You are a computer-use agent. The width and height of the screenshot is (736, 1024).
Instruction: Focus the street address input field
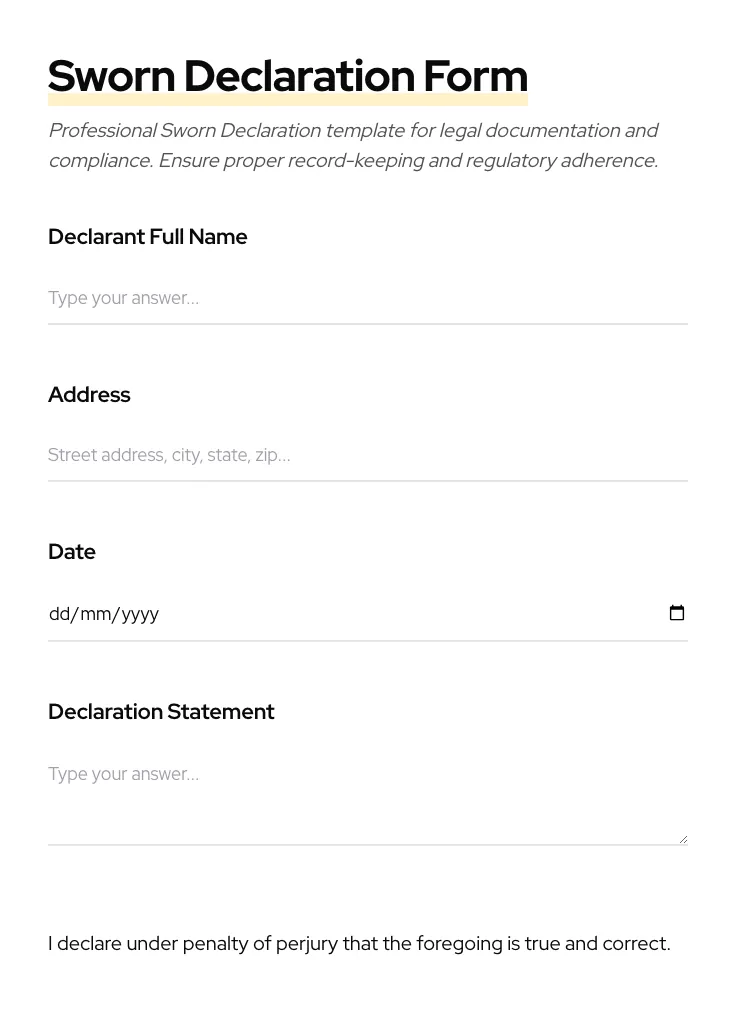tap(367, 455)
